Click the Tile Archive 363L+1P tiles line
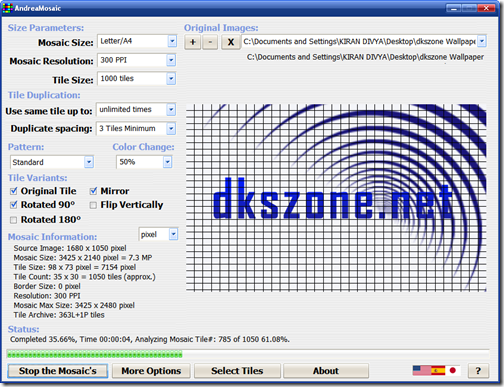The height and width of the screenshot is (387, 504). [x=59, y=315]
